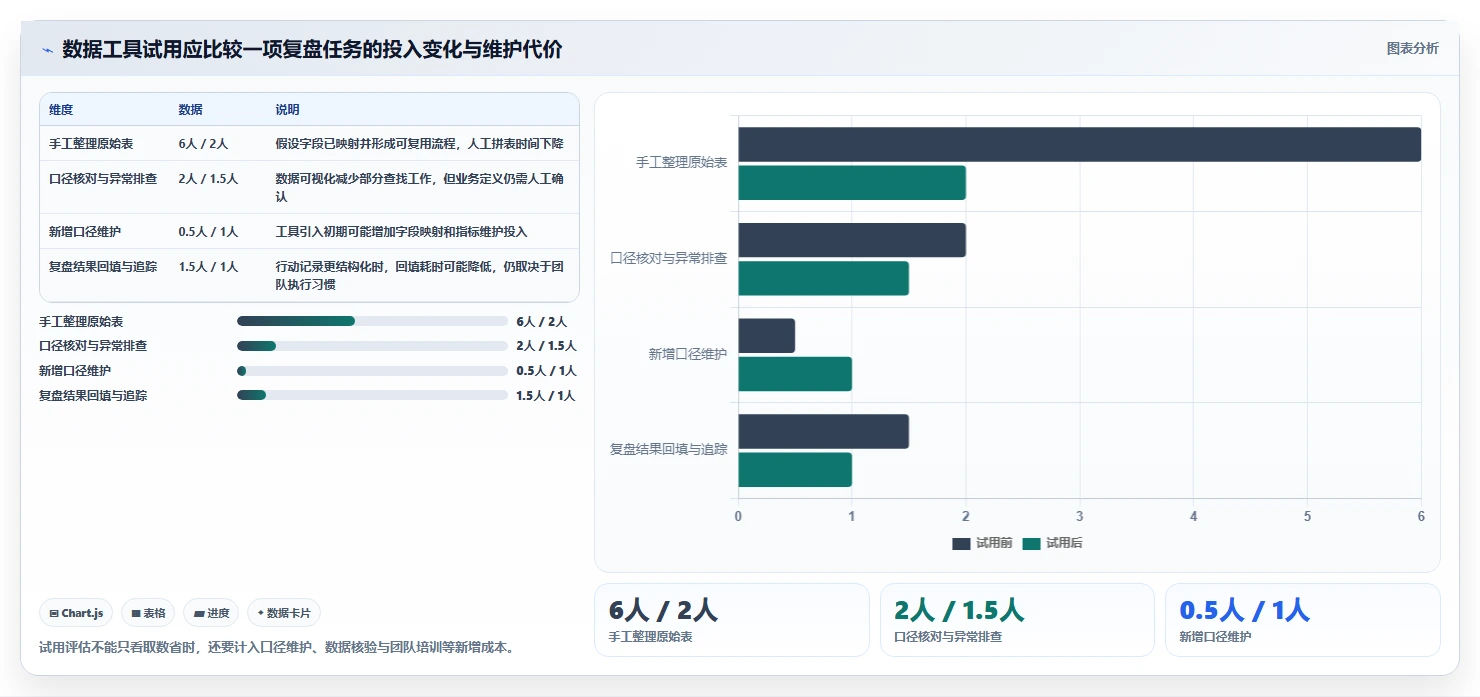
Task: Click the dark 试用前 bar for 复盘结果回填与追踪
Action: pos(823,431)
